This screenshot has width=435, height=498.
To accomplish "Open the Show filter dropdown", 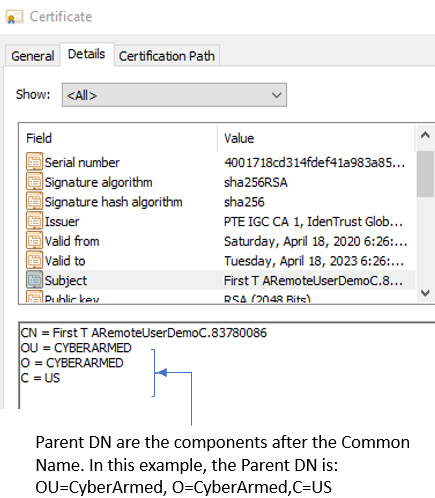I will [174, 95].
